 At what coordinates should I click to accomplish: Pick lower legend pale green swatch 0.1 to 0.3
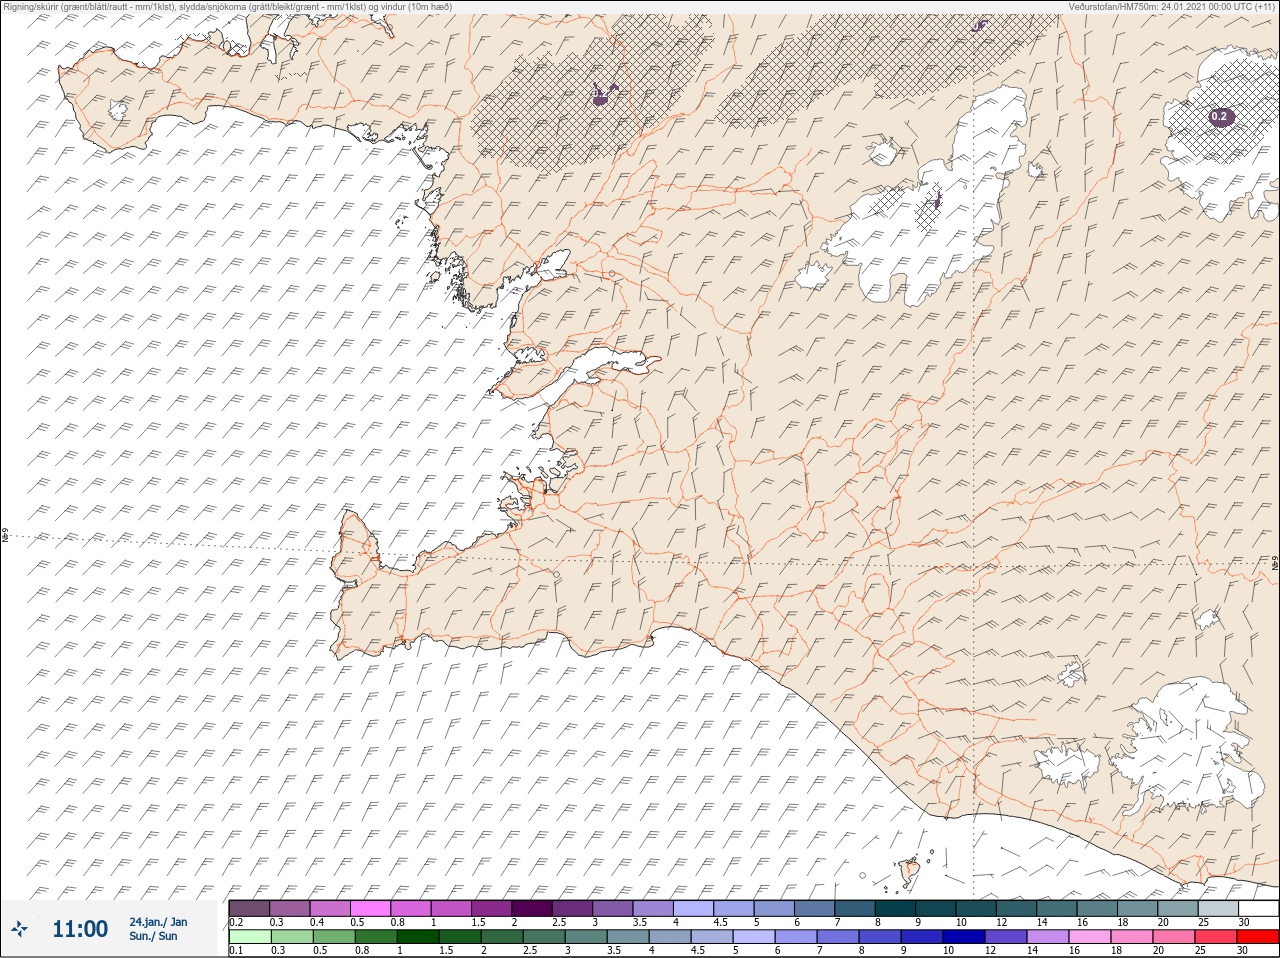pos(249,937)
